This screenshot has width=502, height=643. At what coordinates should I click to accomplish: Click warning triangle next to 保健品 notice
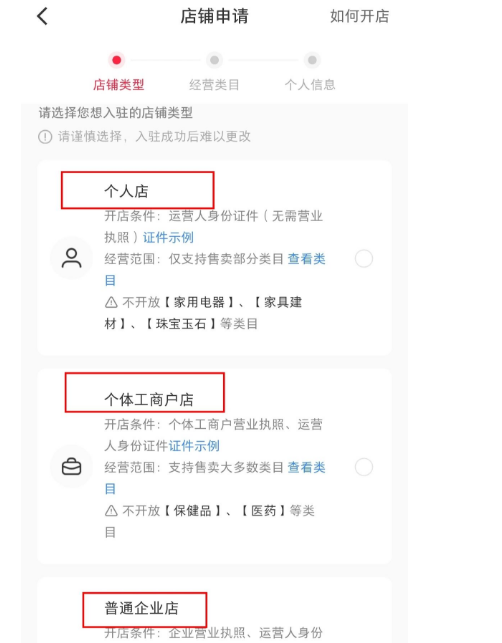[x=111, y=511]
